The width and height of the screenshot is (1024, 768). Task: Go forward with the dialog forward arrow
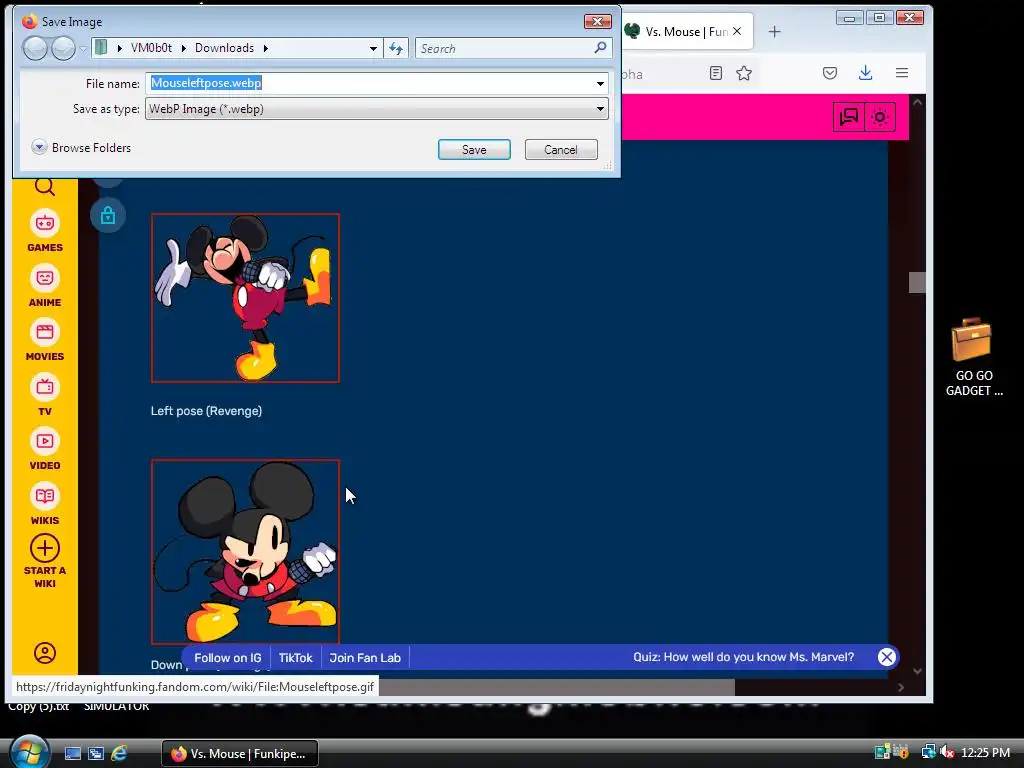[63, 48]
